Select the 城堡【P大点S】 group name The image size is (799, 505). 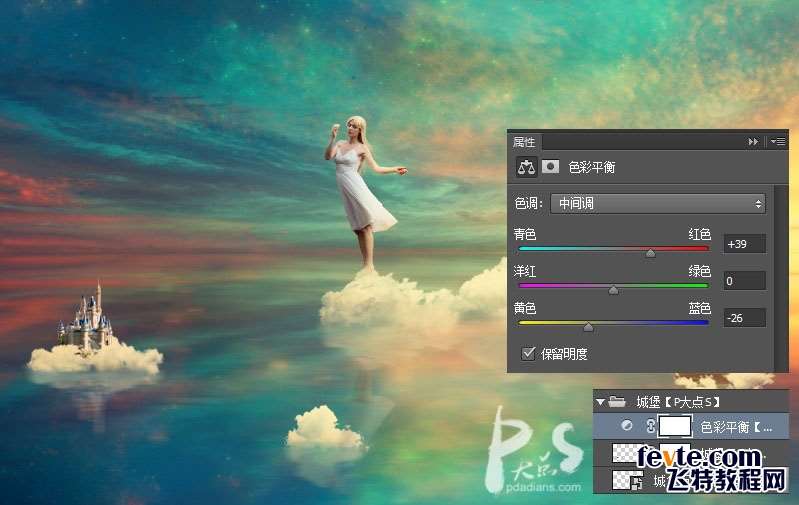coord(678,402)
